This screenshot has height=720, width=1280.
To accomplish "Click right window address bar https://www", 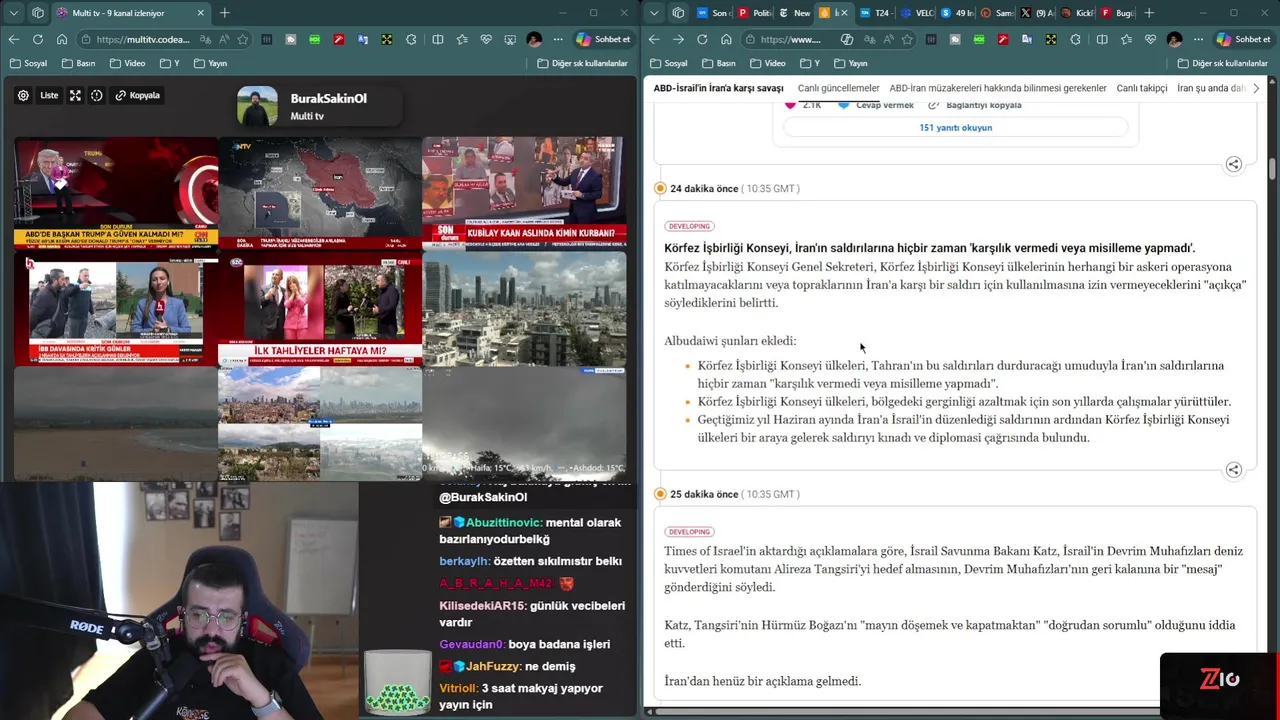I will click(790, 39).
